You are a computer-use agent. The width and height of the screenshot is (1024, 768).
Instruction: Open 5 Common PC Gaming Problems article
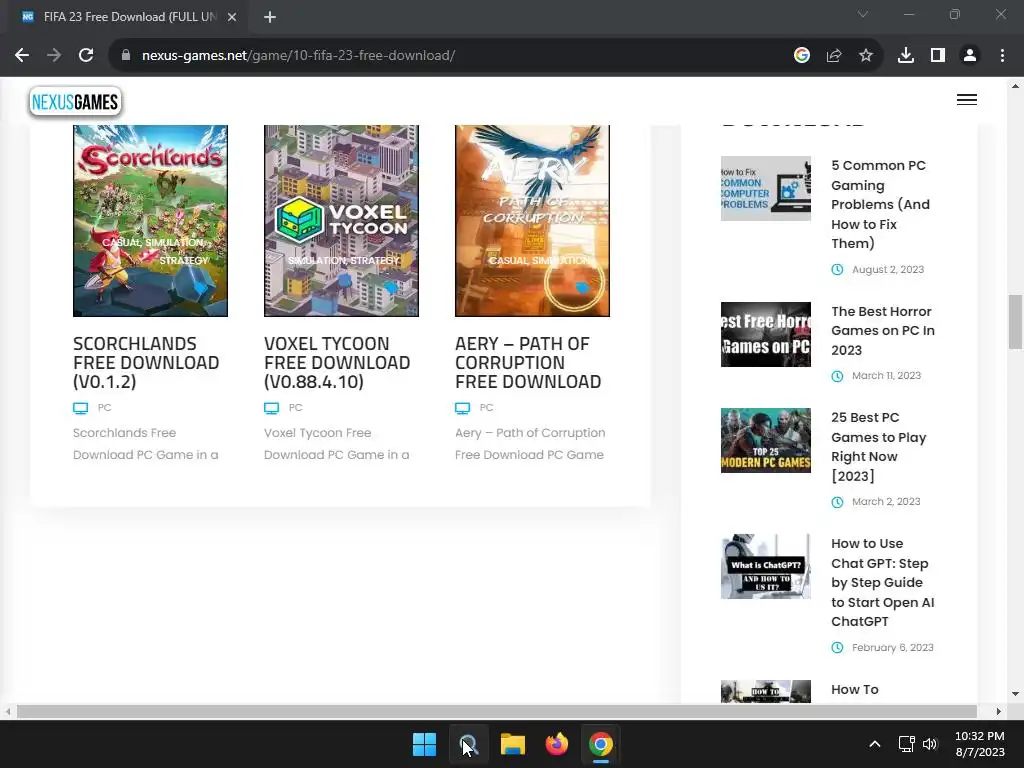point(880,204)
